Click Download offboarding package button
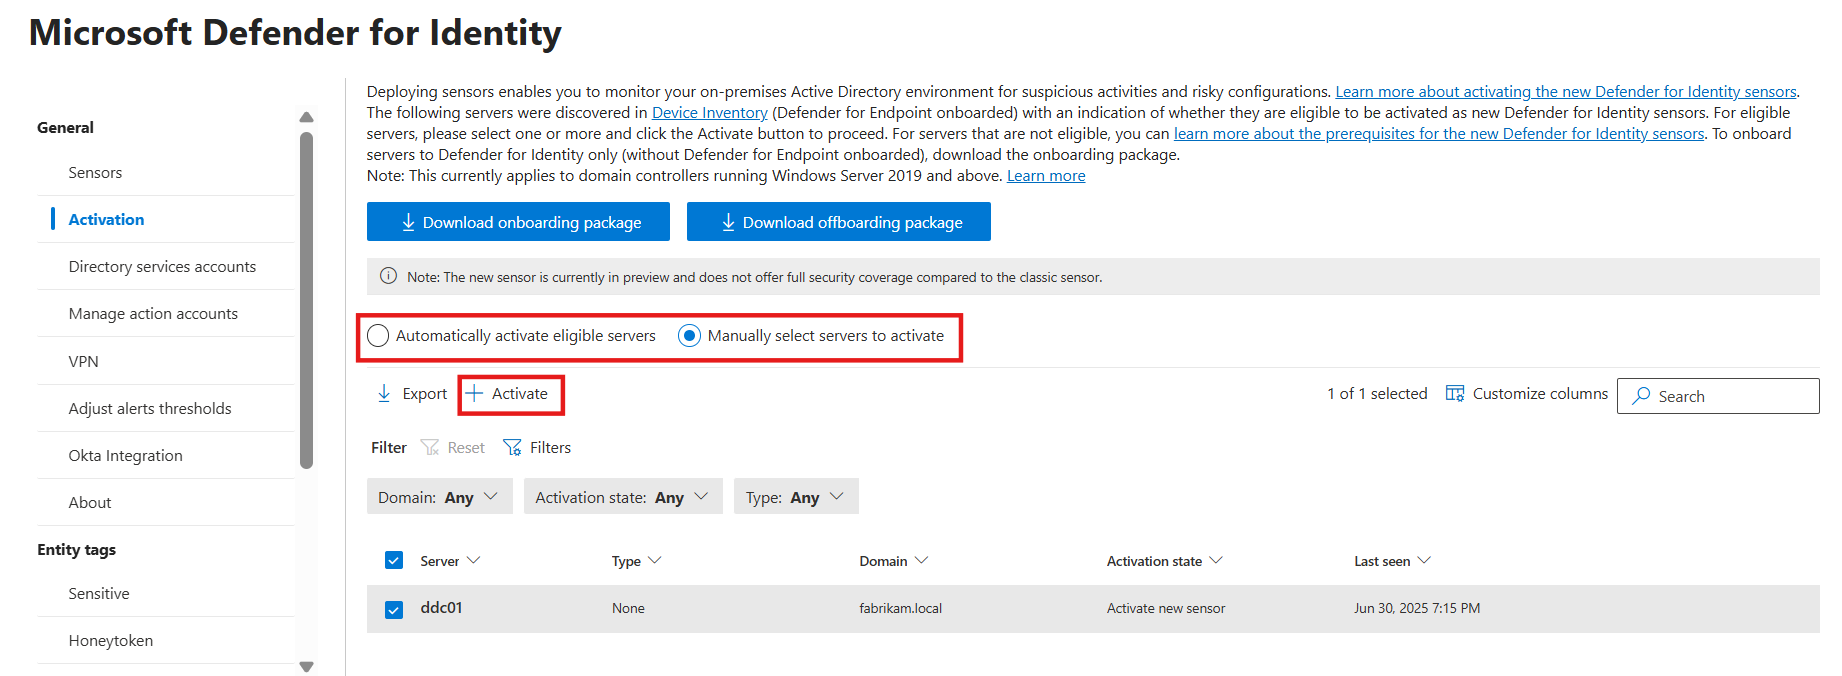 point(839,222)
